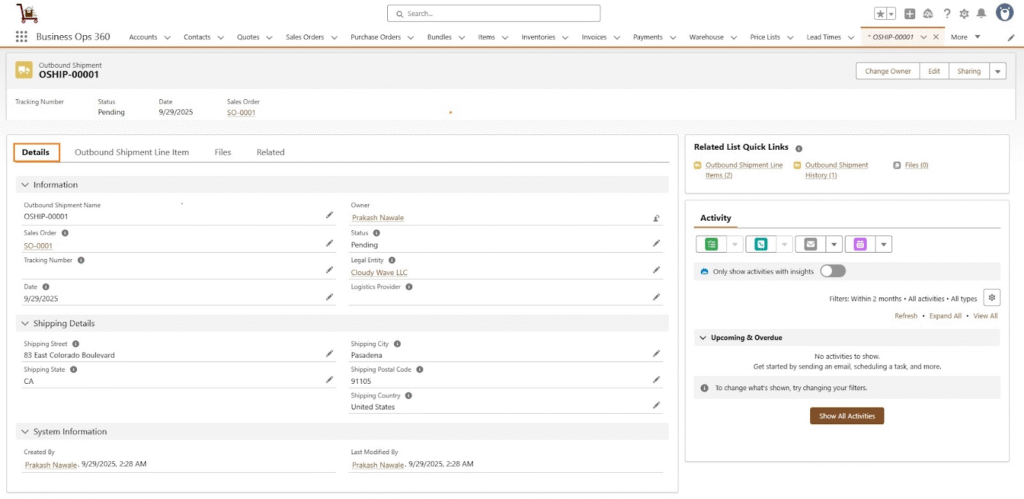Open dropdown next to Sharing button
1024x499 pixels.
[x=997, y=71]
